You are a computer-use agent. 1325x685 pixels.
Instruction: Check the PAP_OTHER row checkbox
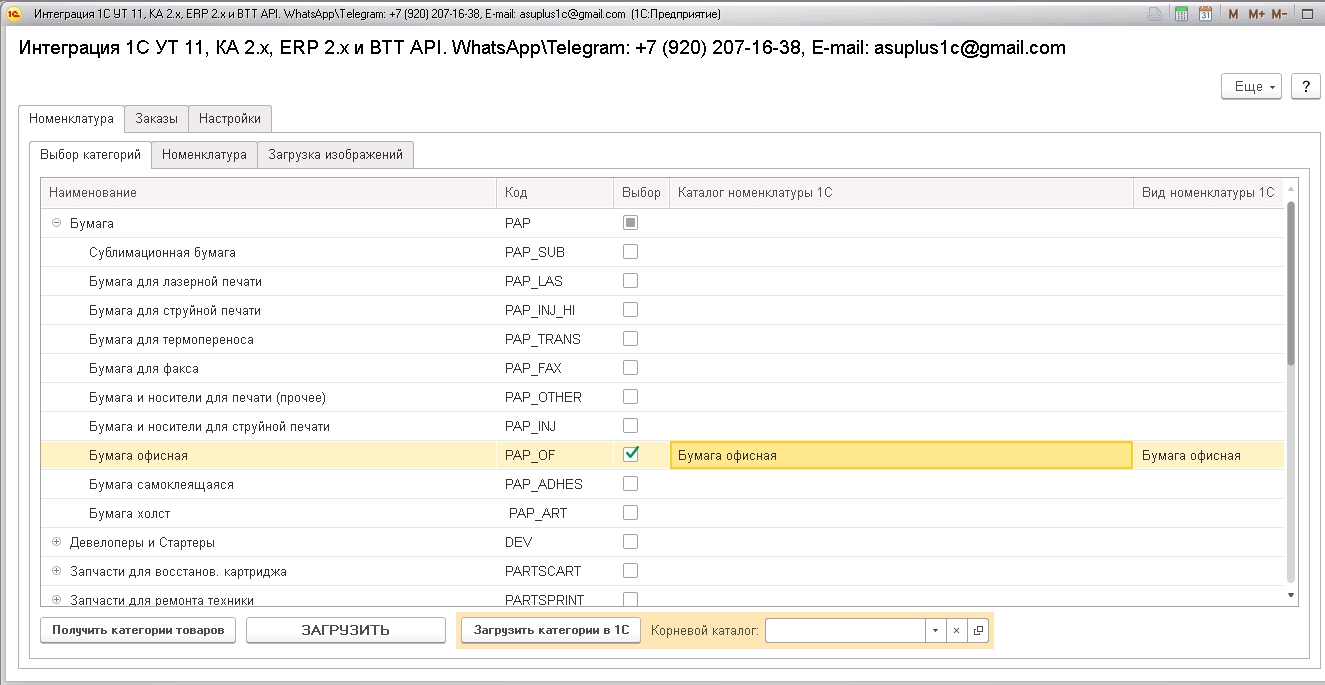(630, 397)
